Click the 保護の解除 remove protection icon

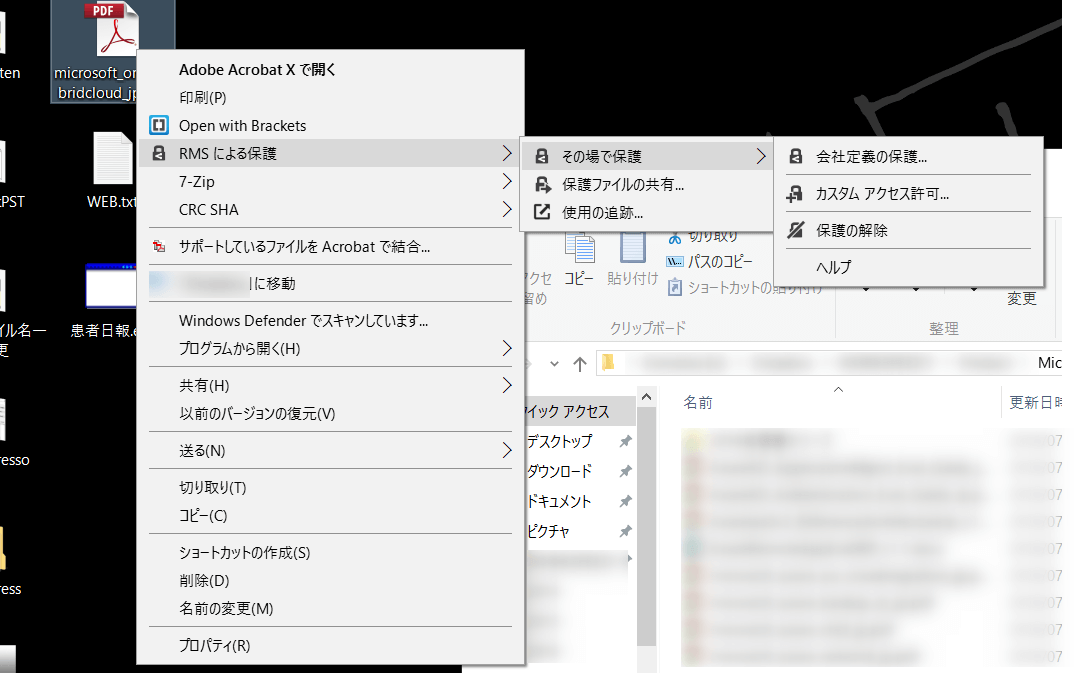(796, 230)
